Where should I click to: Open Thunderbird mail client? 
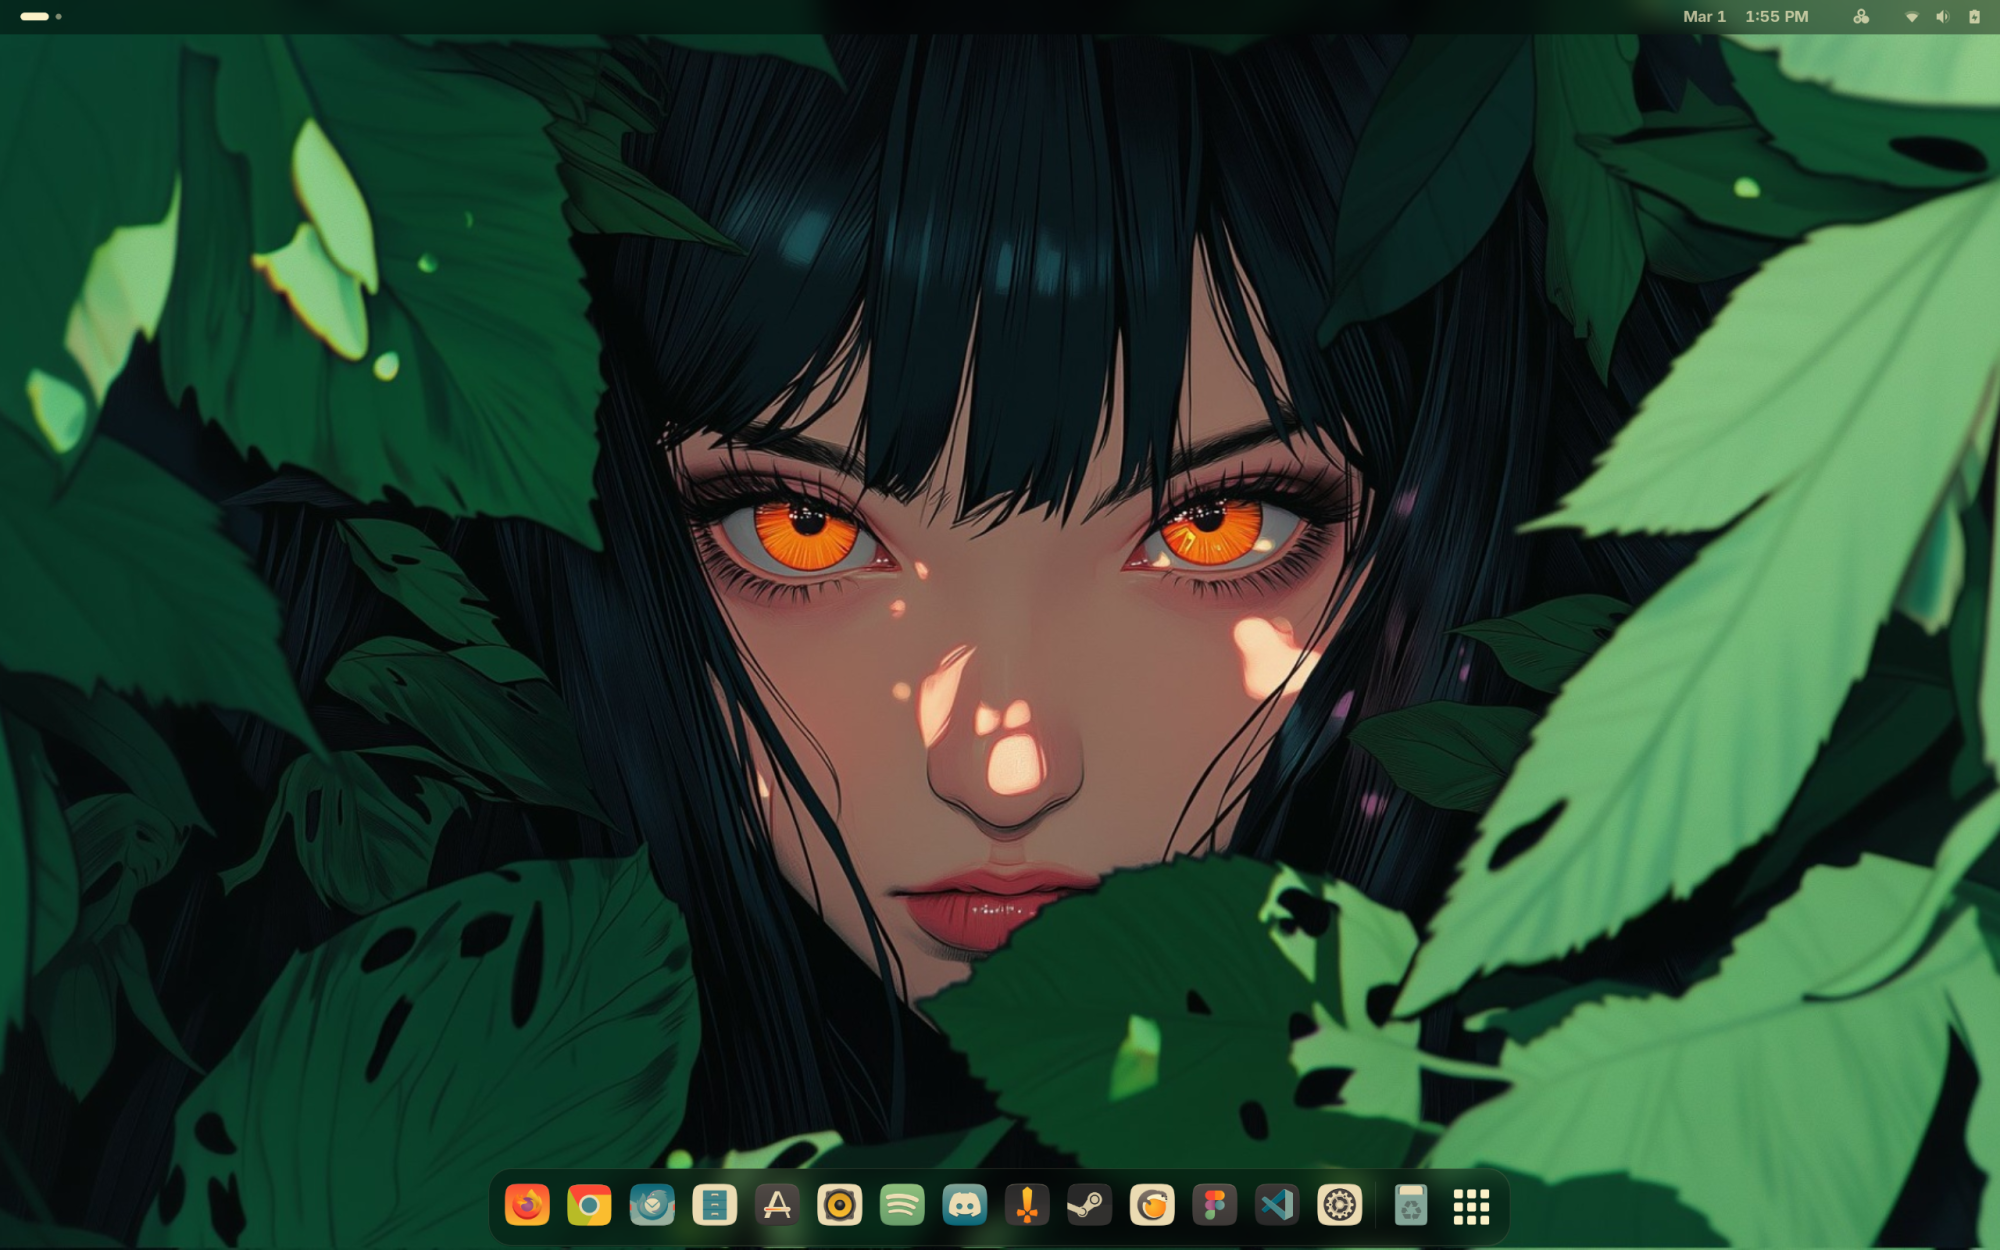click(652, 1206)
